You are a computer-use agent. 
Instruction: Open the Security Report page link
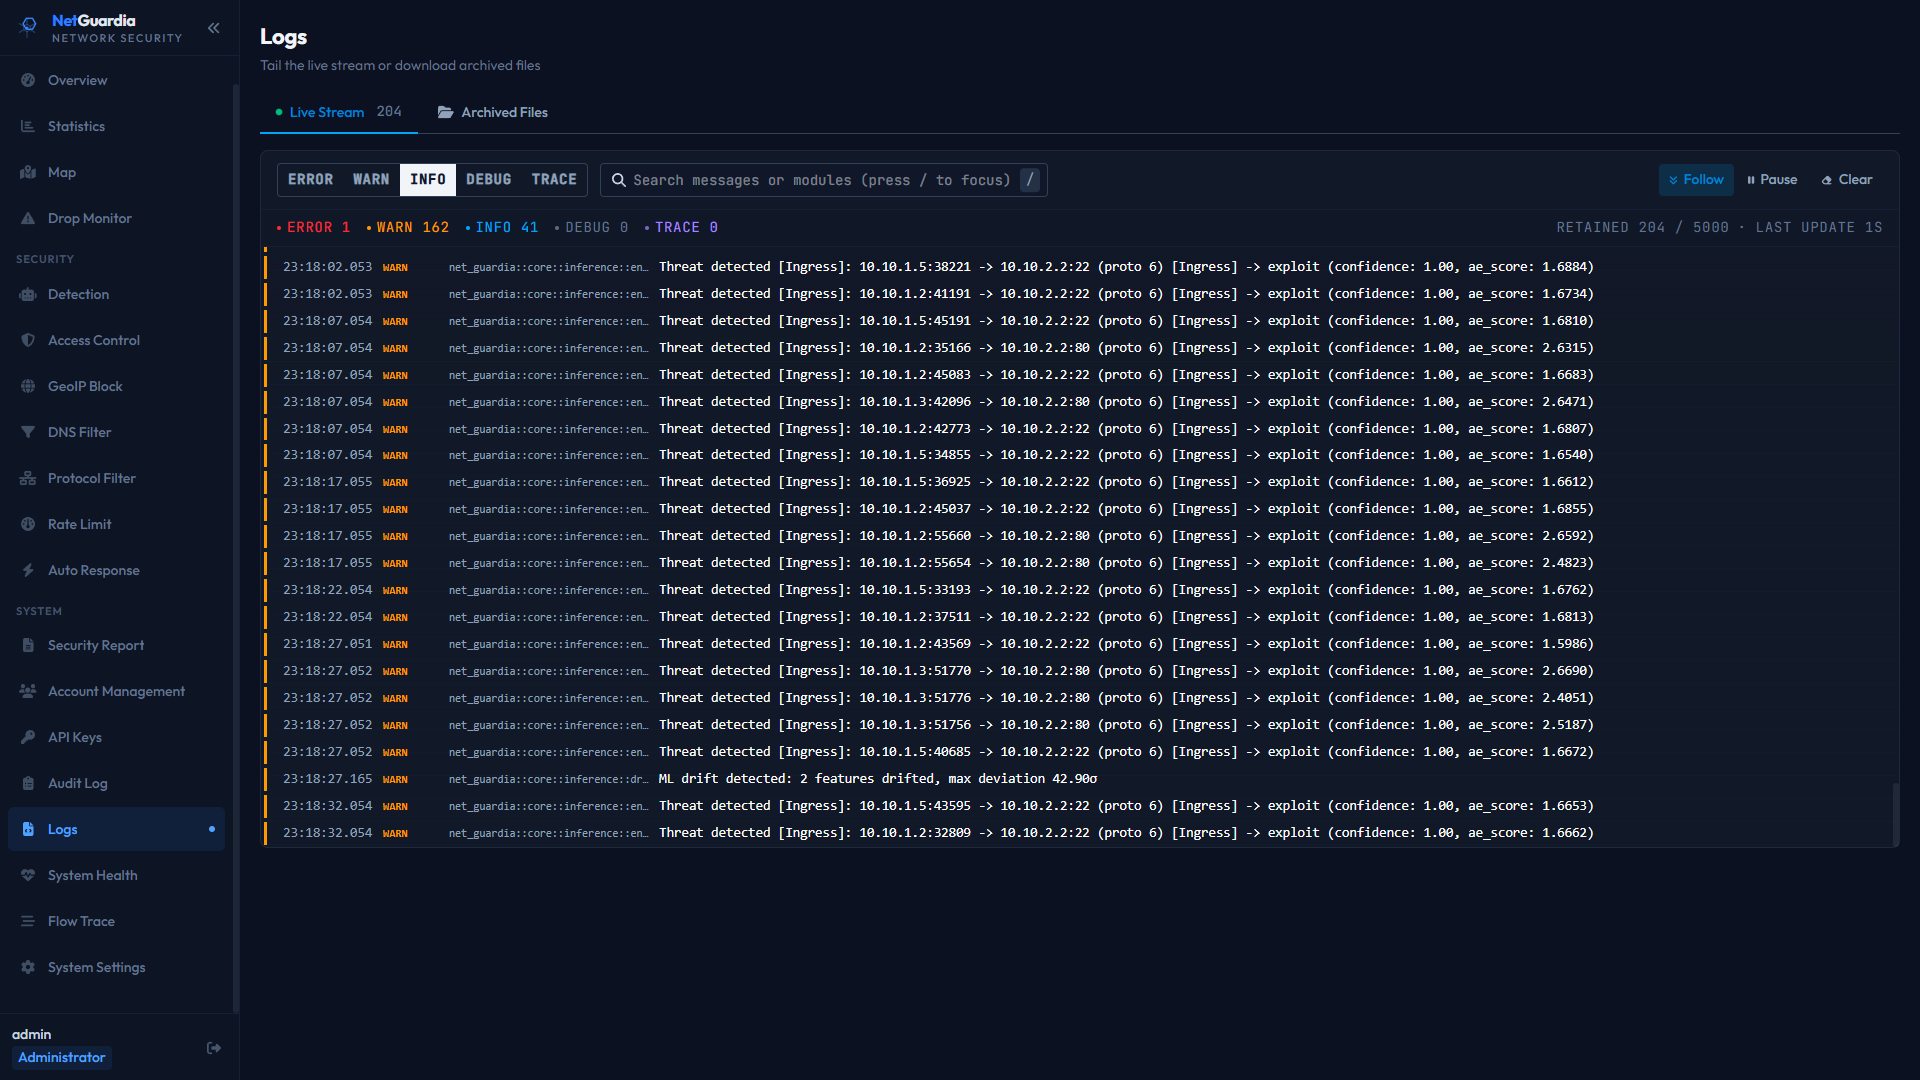pos(116,645)
